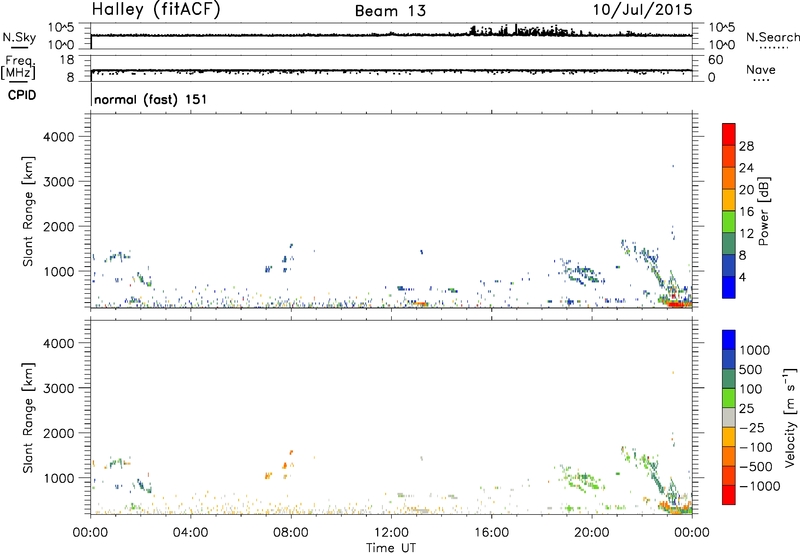Click the '60' tick on Nave axis
The width and height of the screenshot is (800, 554).
[x=716, y=60]
